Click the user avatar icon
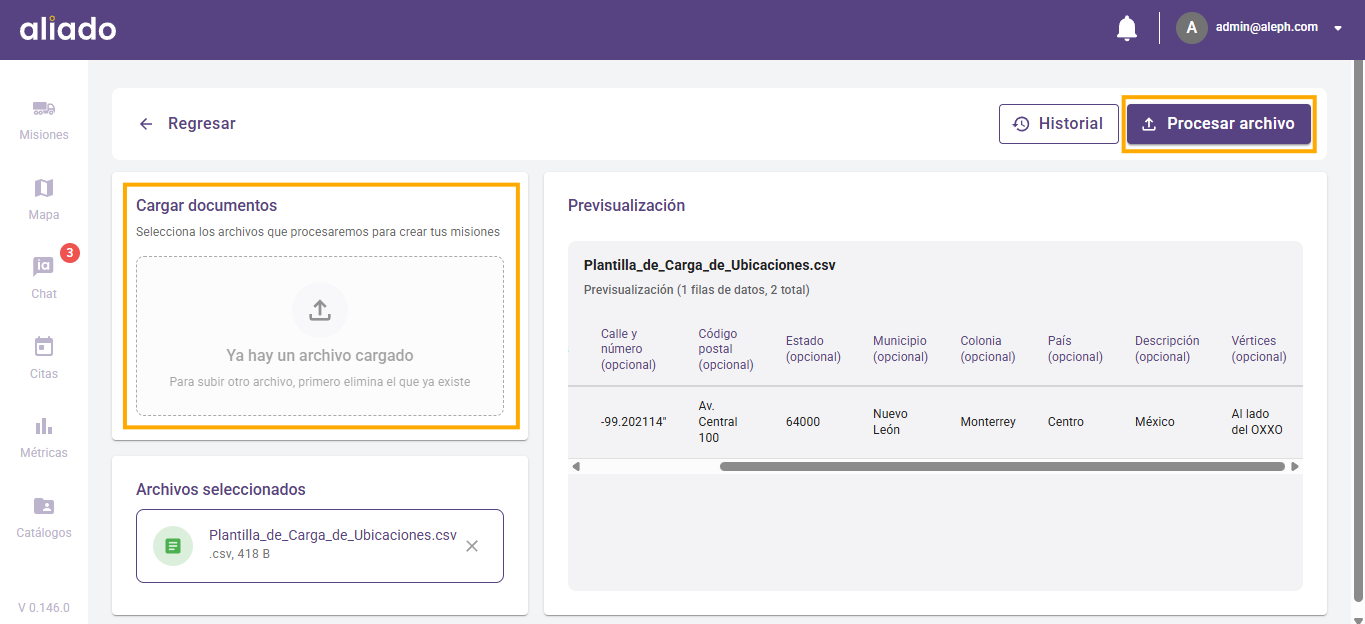The width and height of the screenshot is (1365, 624). click(1191, 28)
